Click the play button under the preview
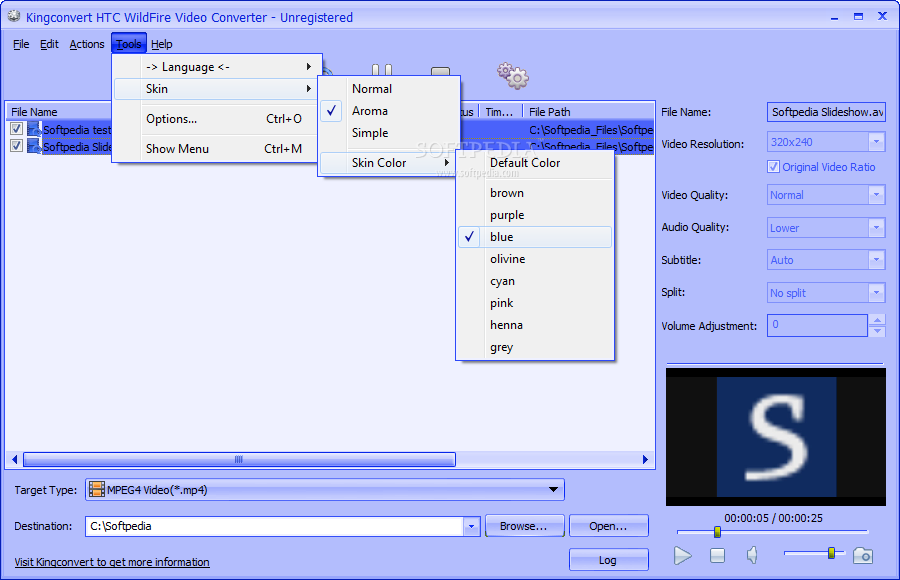This screenshot has height=580, width=900. point(682,555)
